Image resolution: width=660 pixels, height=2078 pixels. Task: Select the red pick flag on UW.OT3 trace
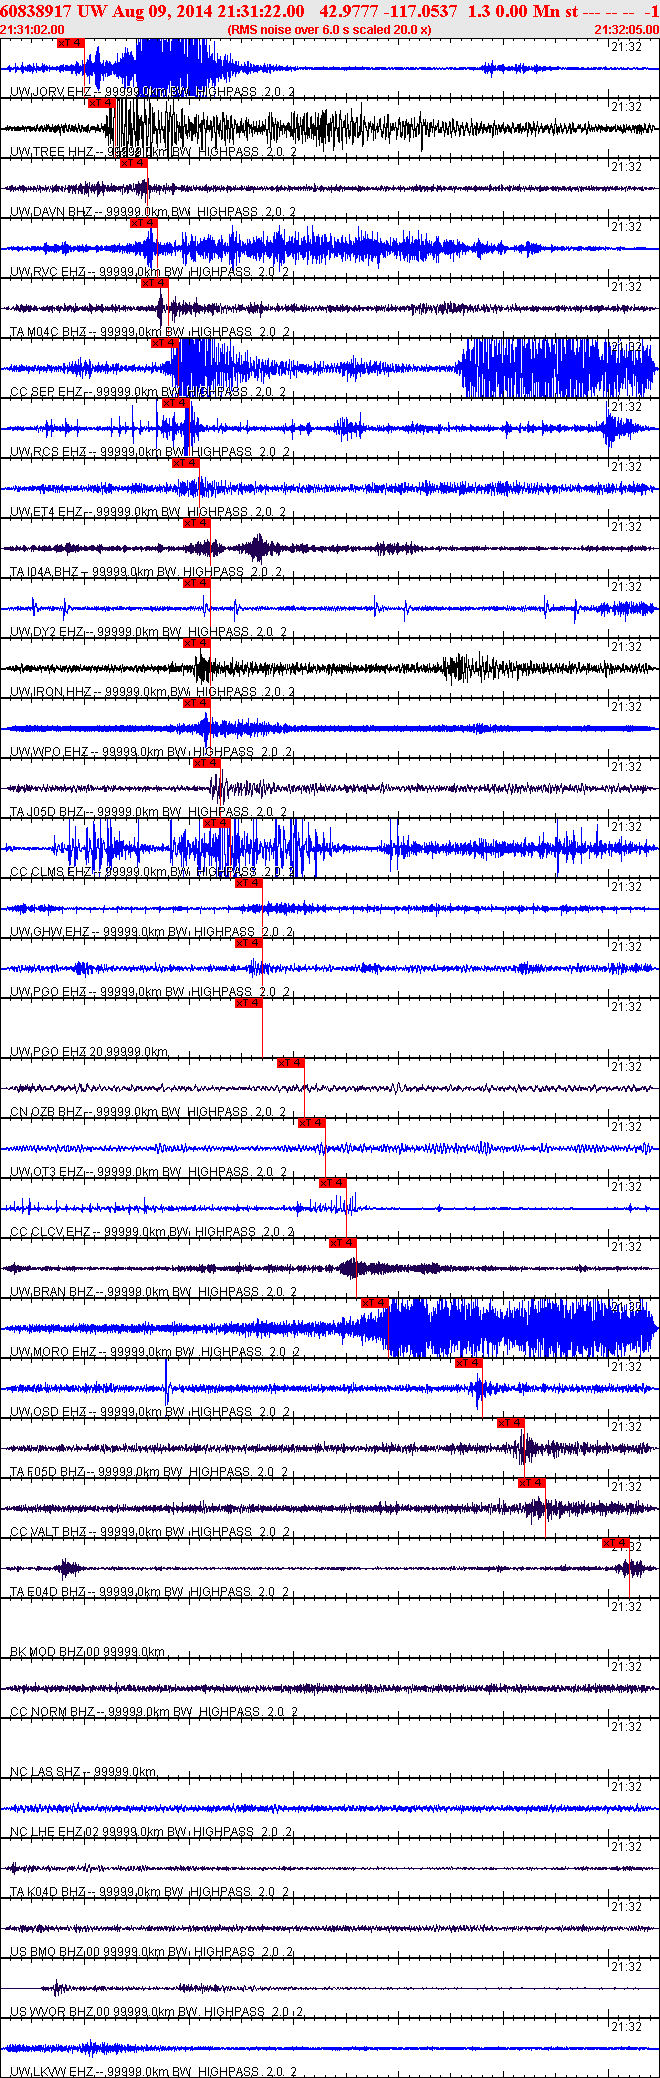click(311, 1123)
